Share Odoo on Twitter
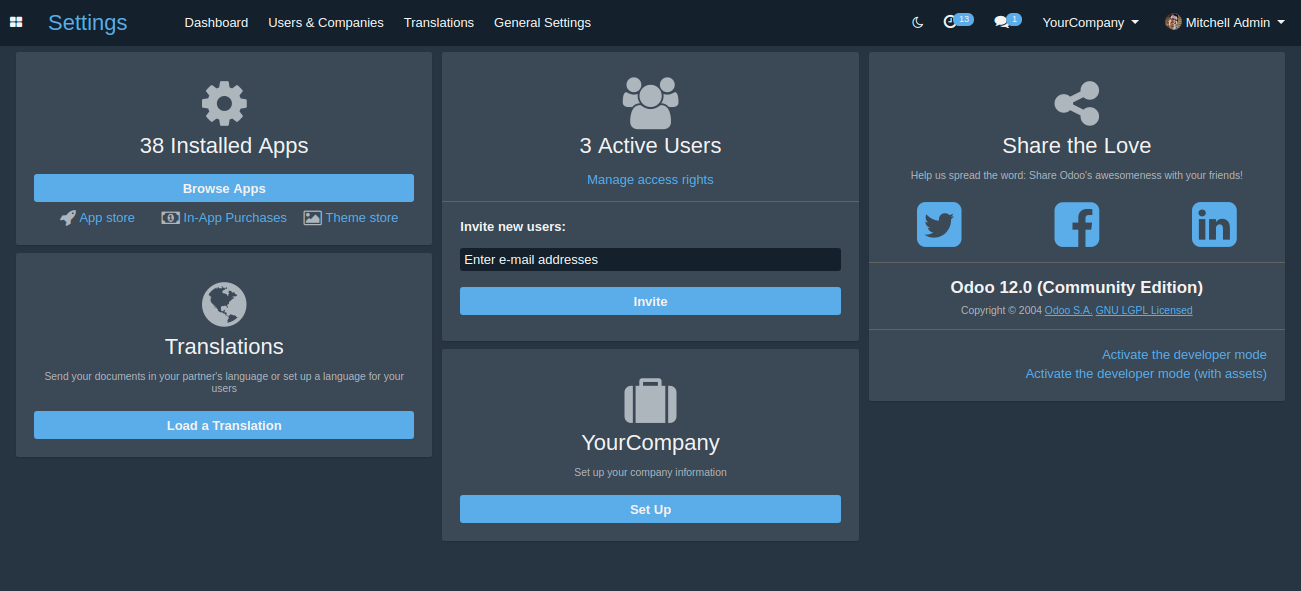The width and height of the screenshot is (1301, 591). [939, 224]
